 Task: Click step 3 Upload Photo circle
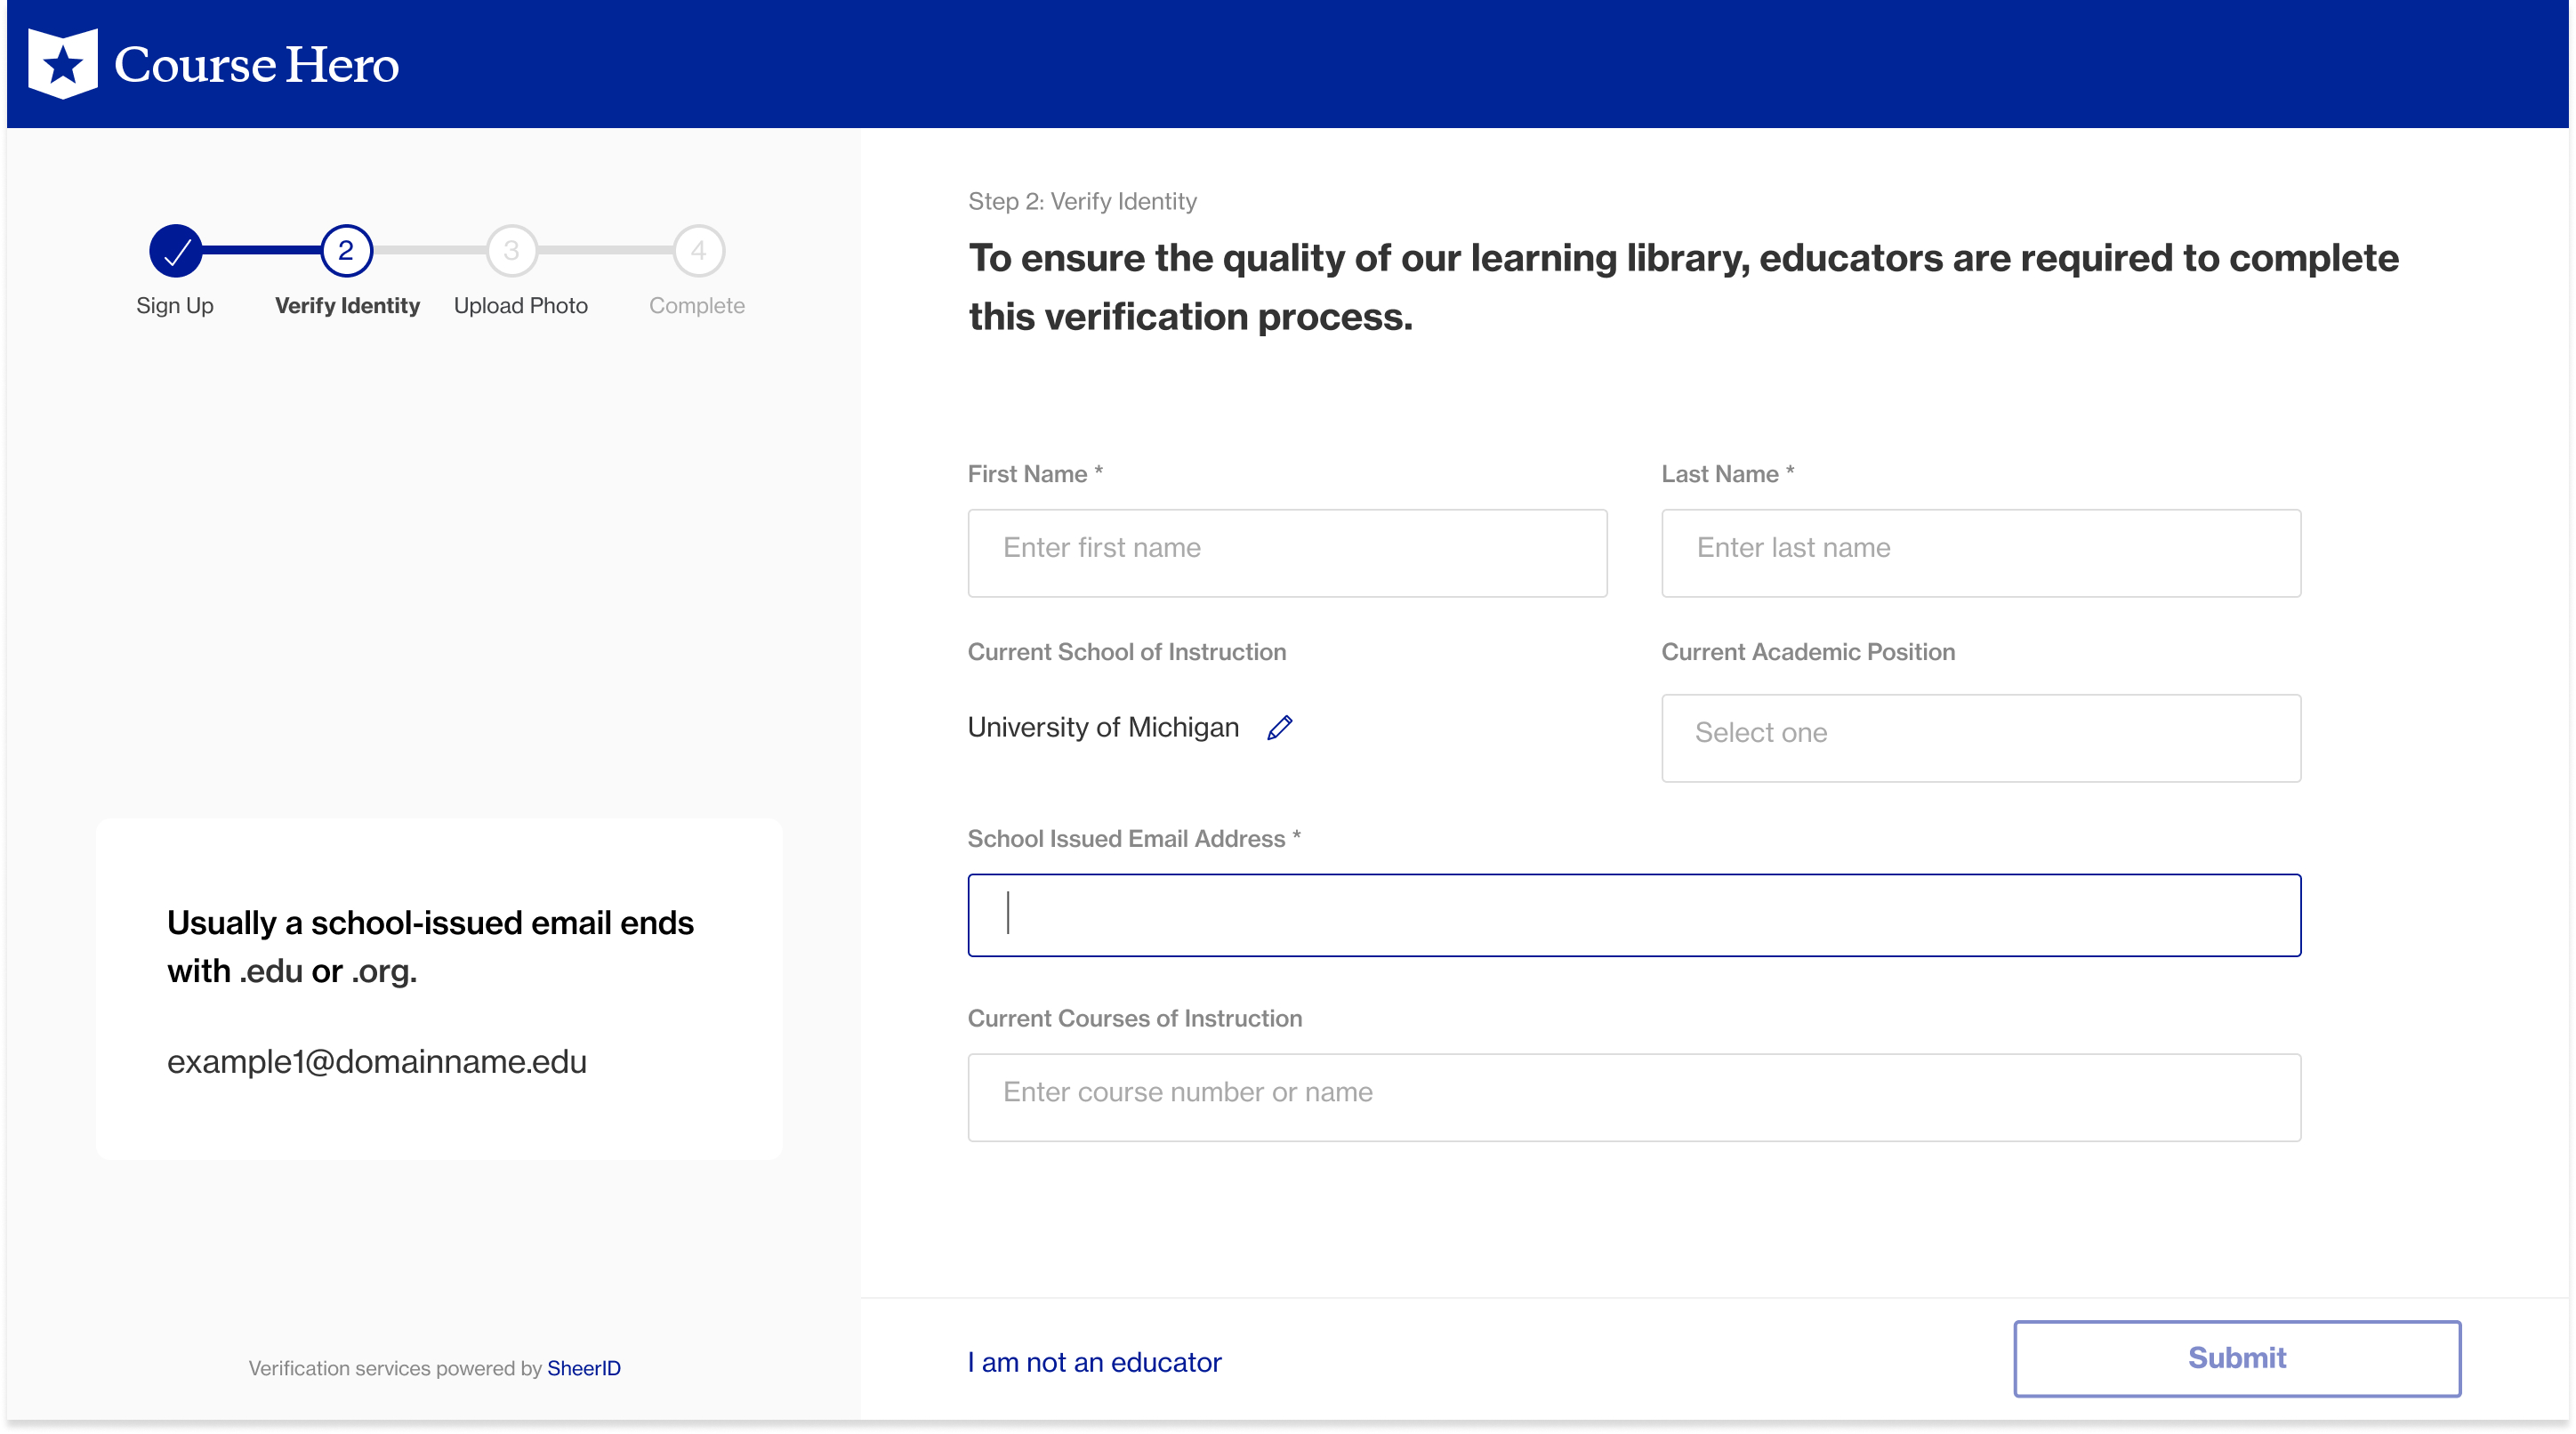[x=511, y=251]
